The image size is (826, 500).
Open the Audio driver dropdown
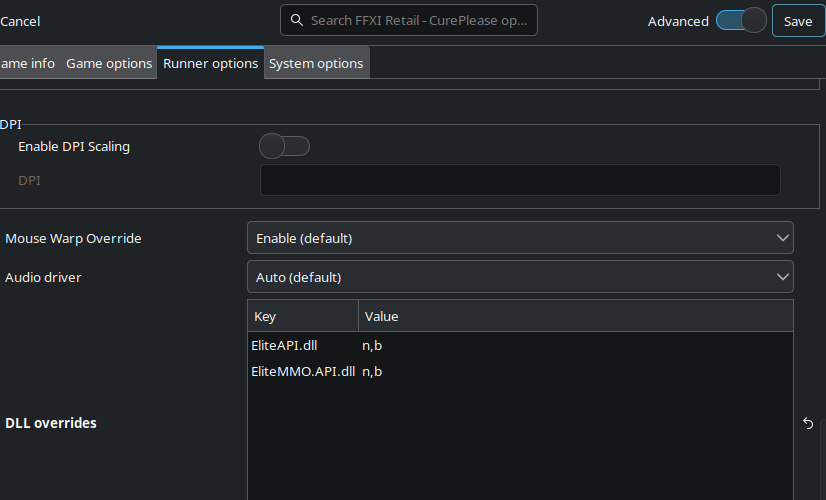[520, 277]
